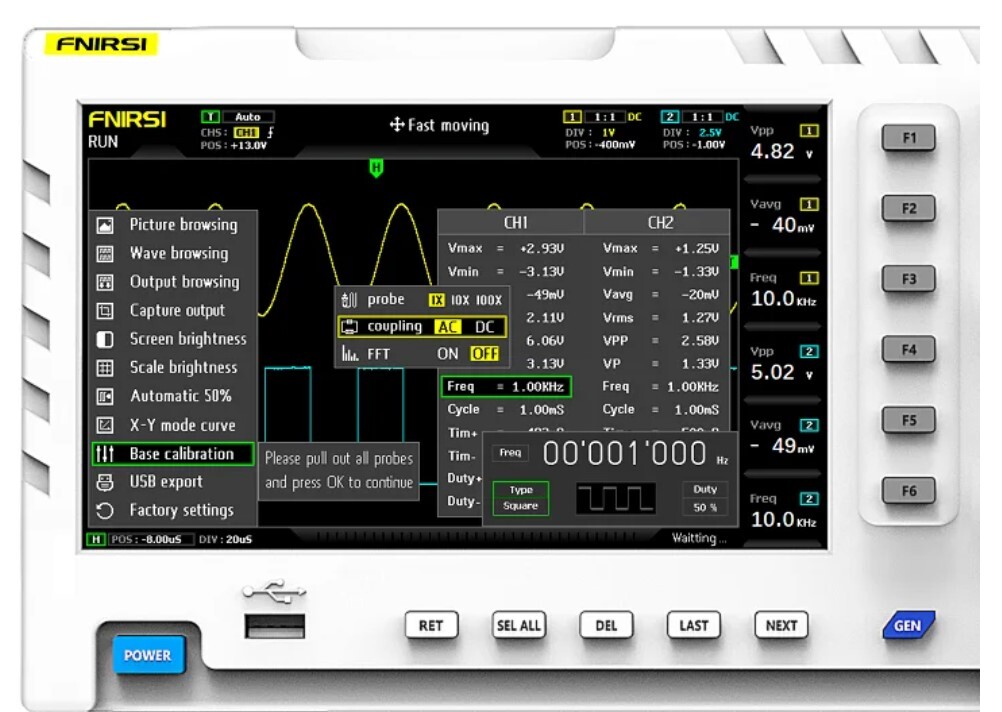Select 1X probe attenuation
Image resolution: width=1002 pixels, height=712 pixels.
[436, 300]
